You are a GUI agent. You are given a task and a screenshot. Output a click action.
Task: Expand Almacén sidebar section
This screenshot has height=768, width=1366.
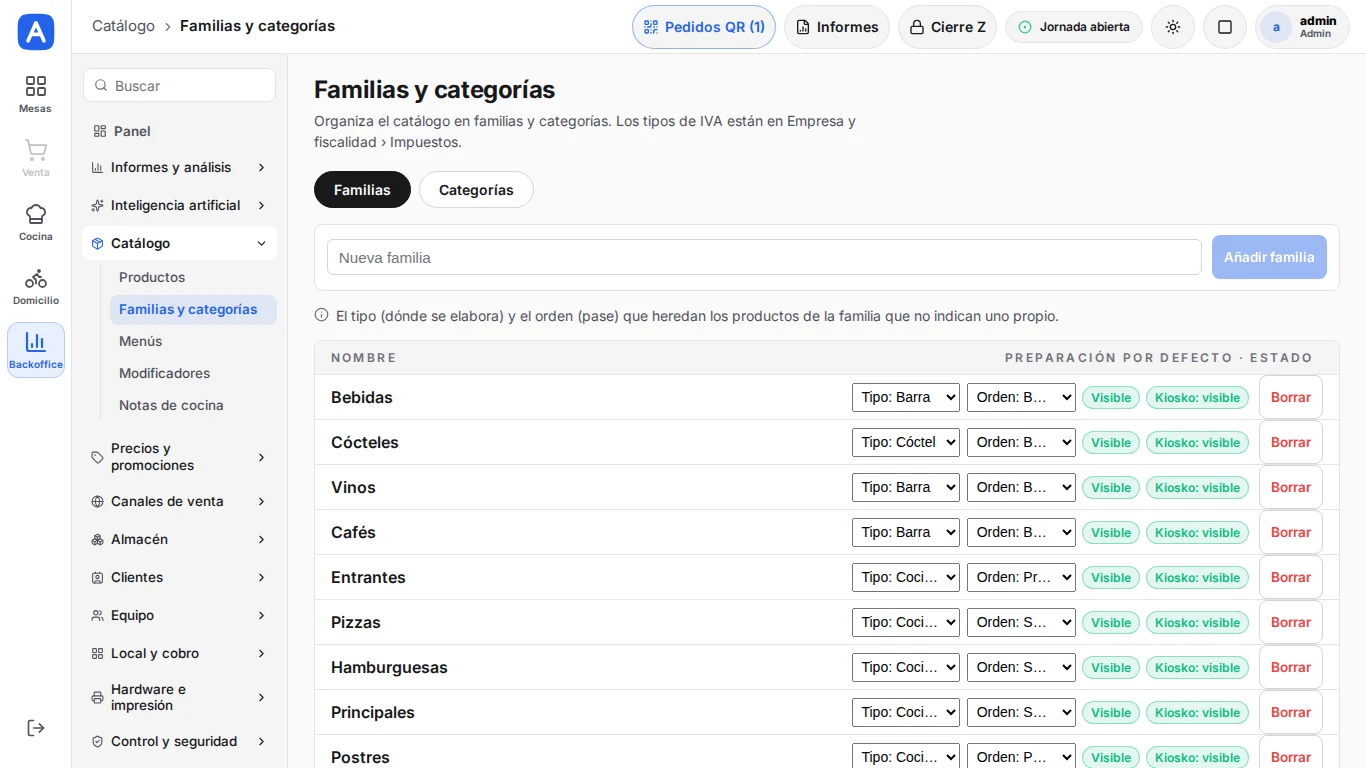click(x=179, y=539)
